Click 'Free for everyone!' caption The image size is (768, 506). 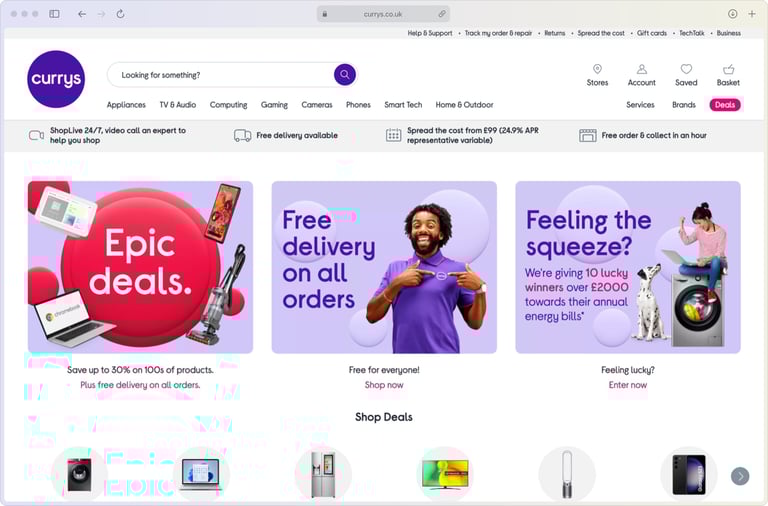tap(384, 370)
